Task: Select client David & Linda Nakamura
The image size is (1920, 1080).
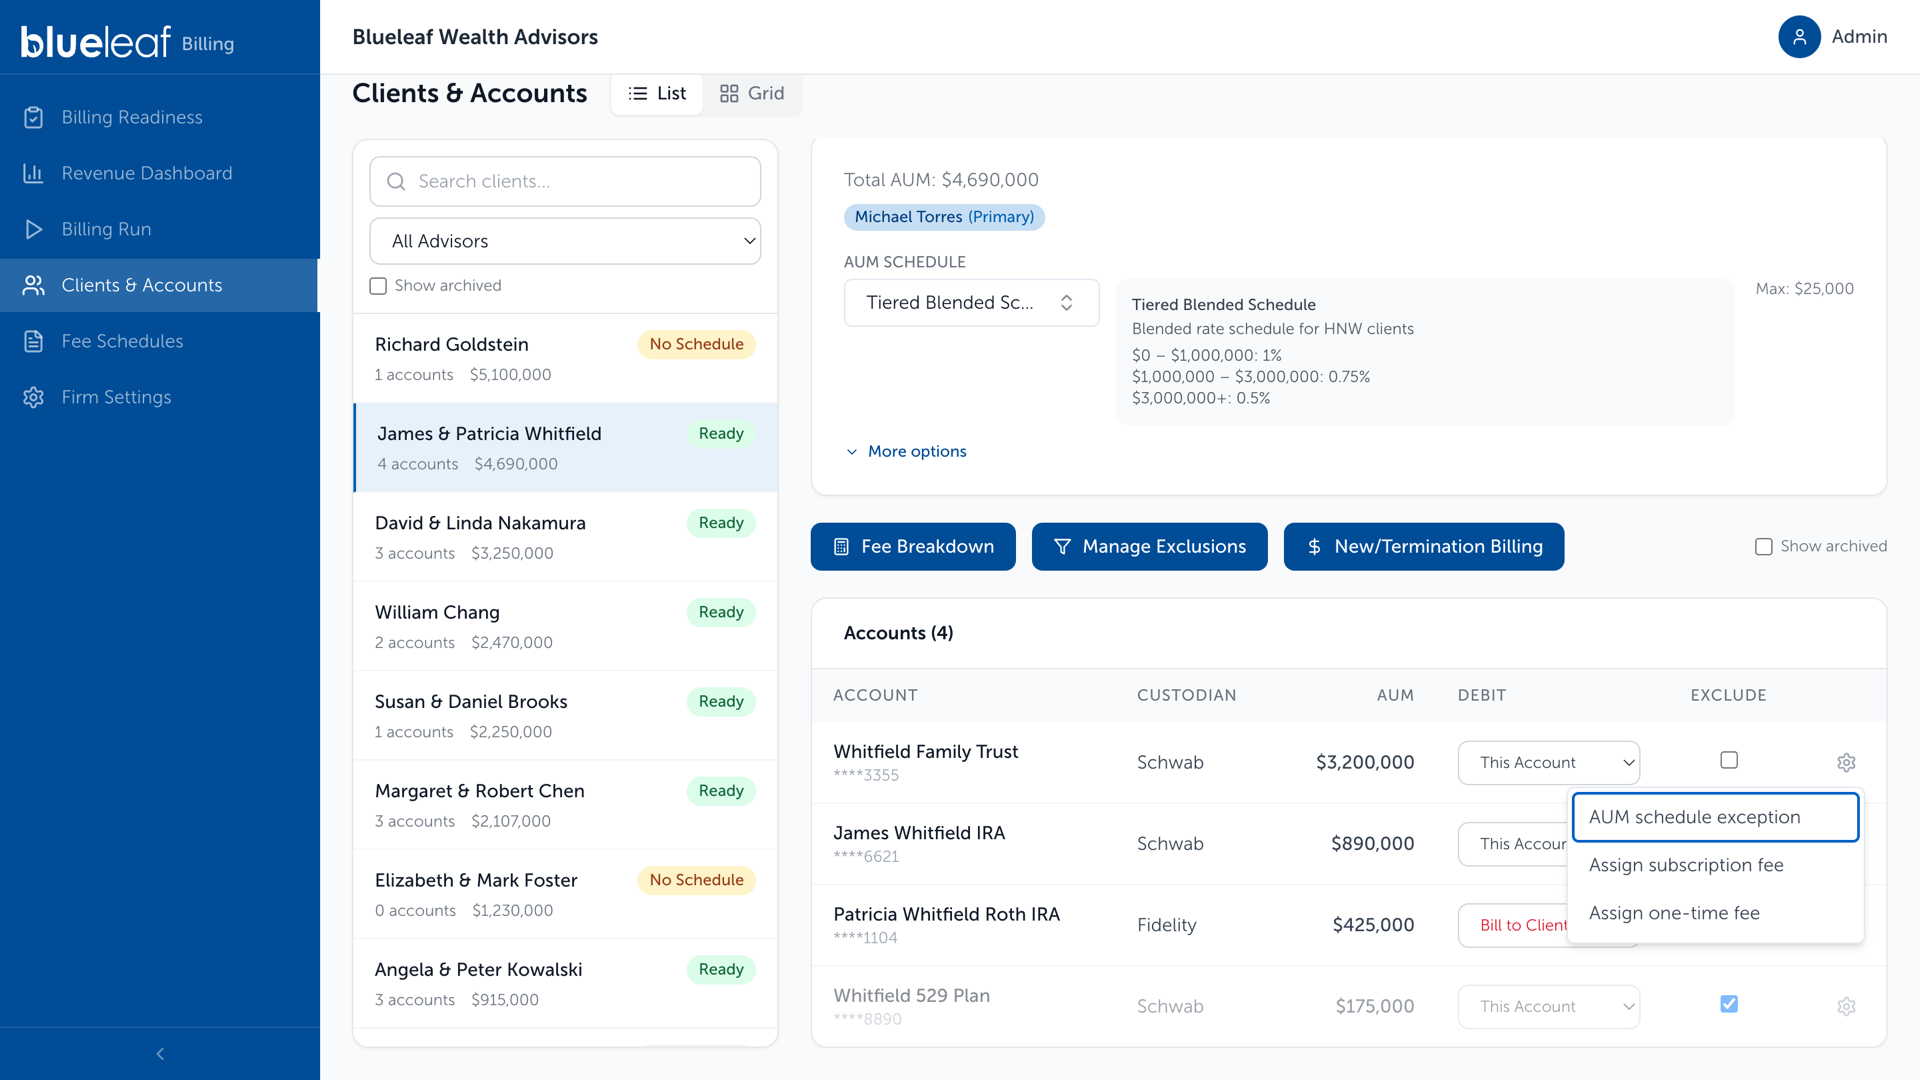Action: 565,537
